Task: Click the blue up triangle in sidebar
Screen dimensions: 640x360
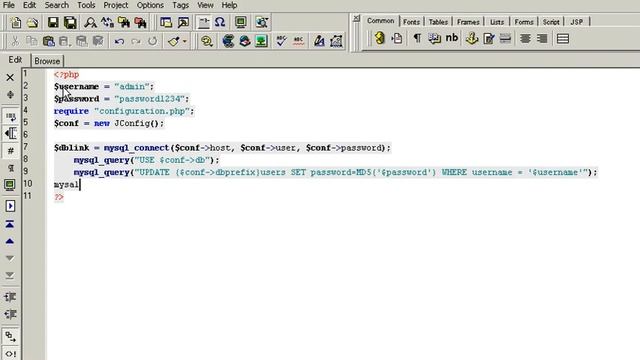Action: (x=10, y=241)
